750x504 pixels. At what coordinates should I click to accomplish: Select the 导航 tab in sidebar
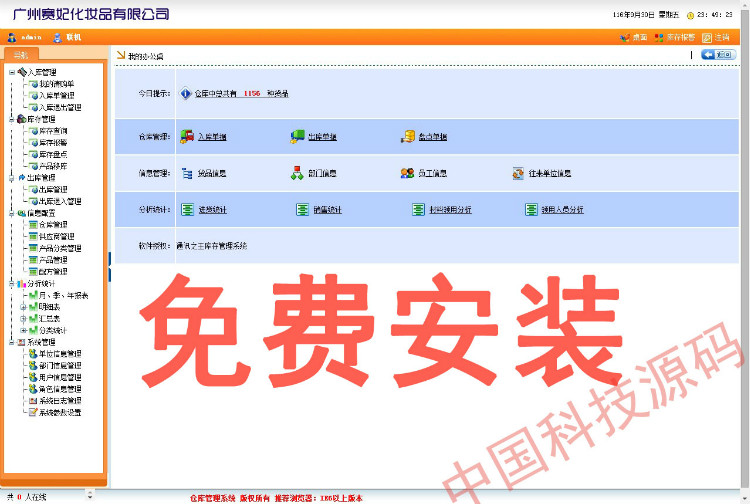click(21, 54)
